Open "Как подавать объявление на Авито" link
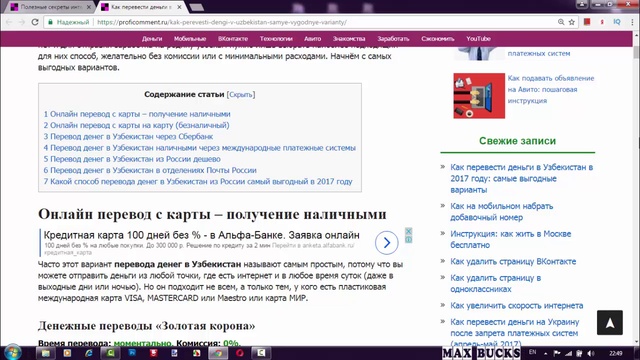This screenshot has height=360, width=640. pyautogui.click(x=551, y=89)
